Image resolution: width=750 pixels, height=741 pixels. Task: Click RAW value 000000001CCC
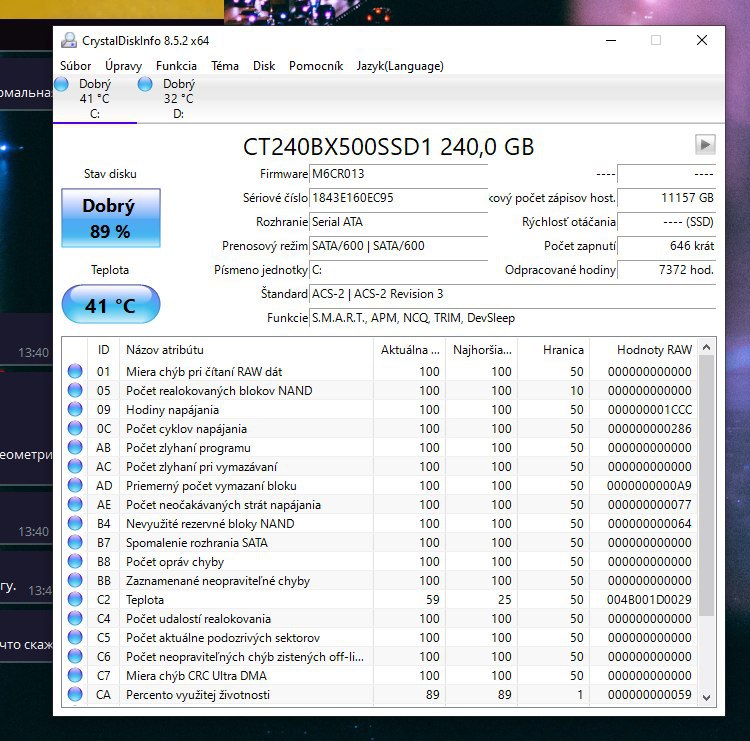click(650, 409)
